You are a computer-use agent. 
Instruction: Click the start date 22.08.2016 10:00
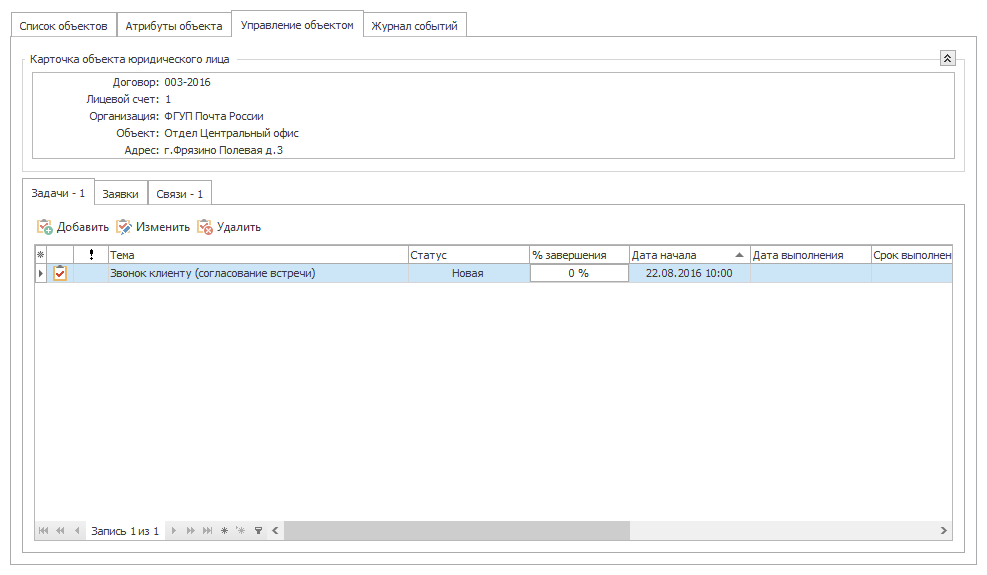689,273
